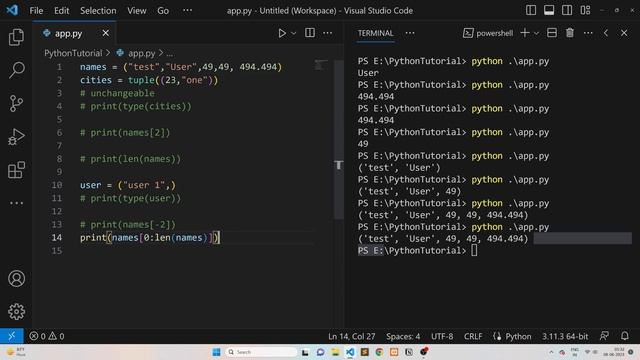Expand the breadcrumb ellipsis symbol
This screenshot has width=640, height=360.
(169, 53)
